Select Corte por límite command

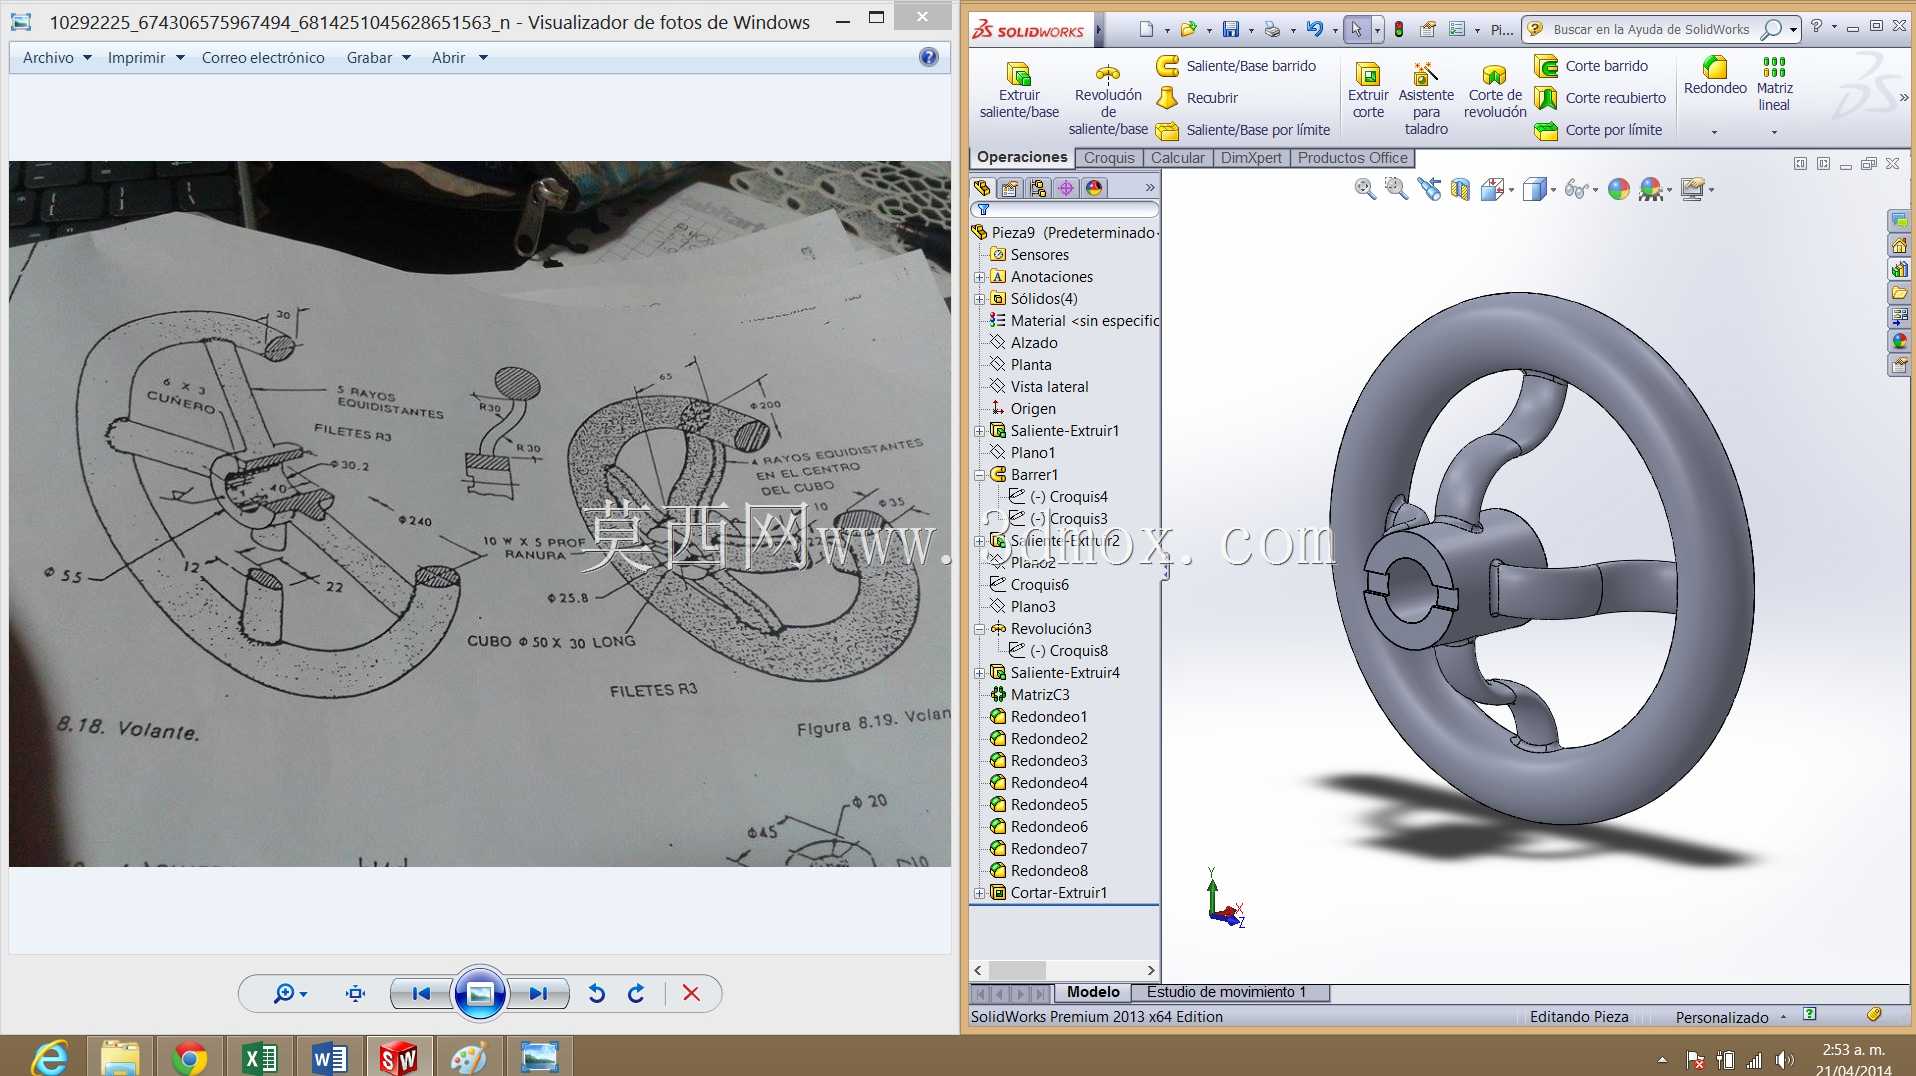[1598, 130]
